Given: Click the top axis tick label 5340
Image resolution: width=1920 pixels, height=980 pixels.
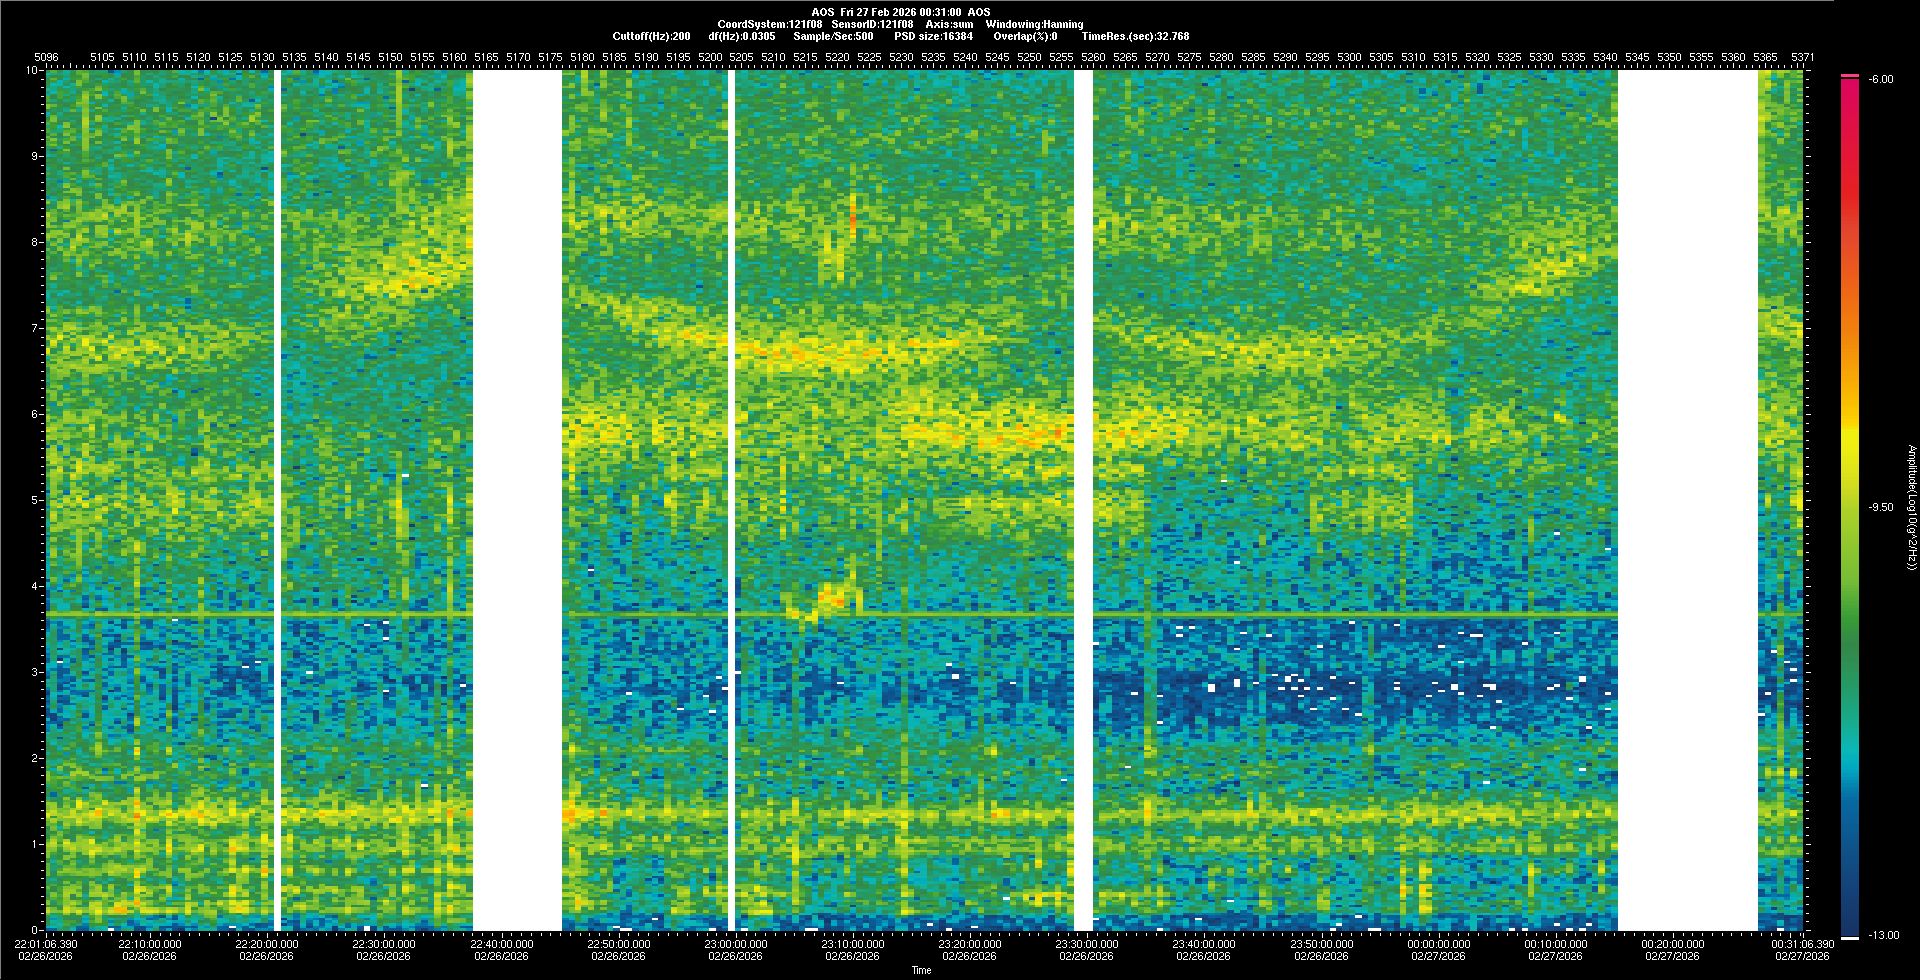Looking at the screenshot, I should [x=1606, y=58].
